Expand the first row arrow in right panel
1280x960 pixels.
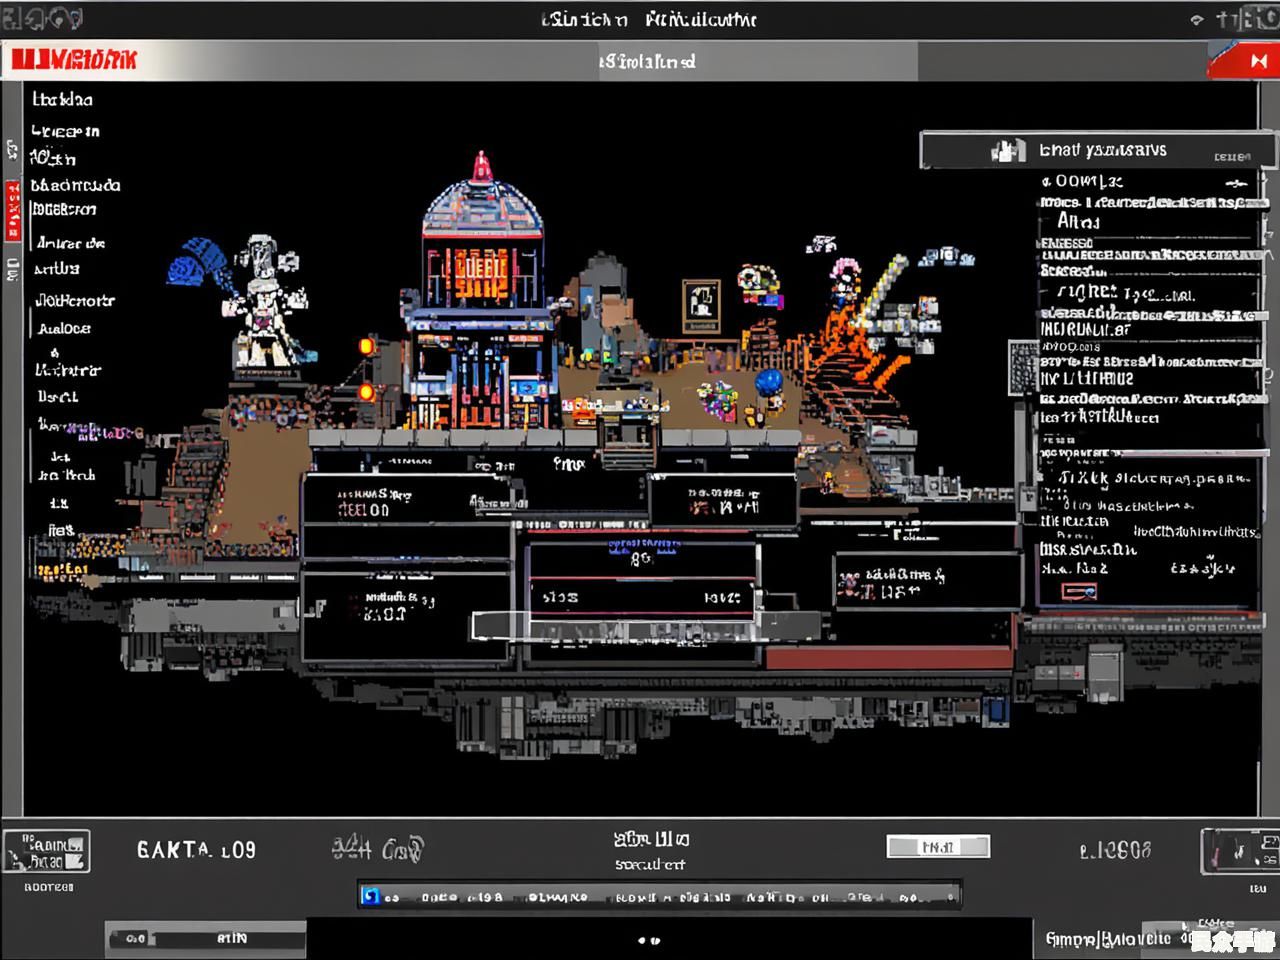[x=1238, y=182]
